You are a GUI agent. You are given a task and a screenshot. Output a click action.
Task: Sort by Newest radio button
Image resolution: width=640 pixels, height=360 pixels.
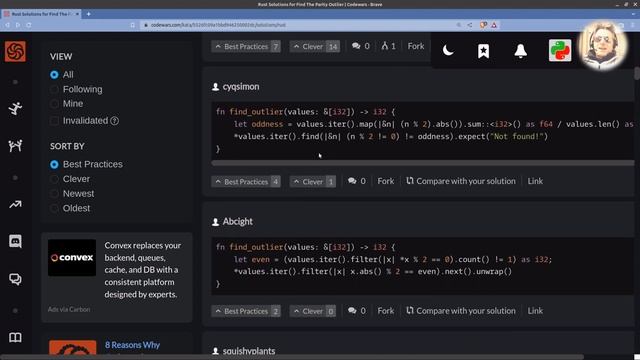[x=54, y=193]
